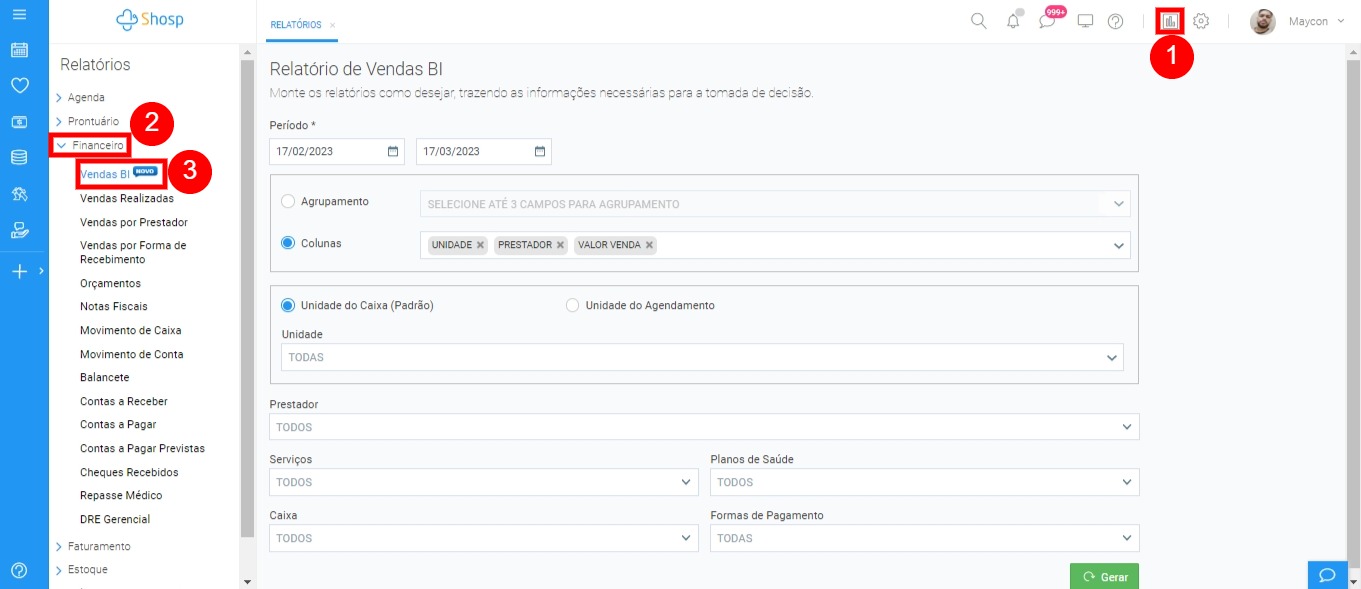This screenshot has height=589, width=1361.
Task: Open Vendas por Forma de Recebimento report
Action: (133, 252)
